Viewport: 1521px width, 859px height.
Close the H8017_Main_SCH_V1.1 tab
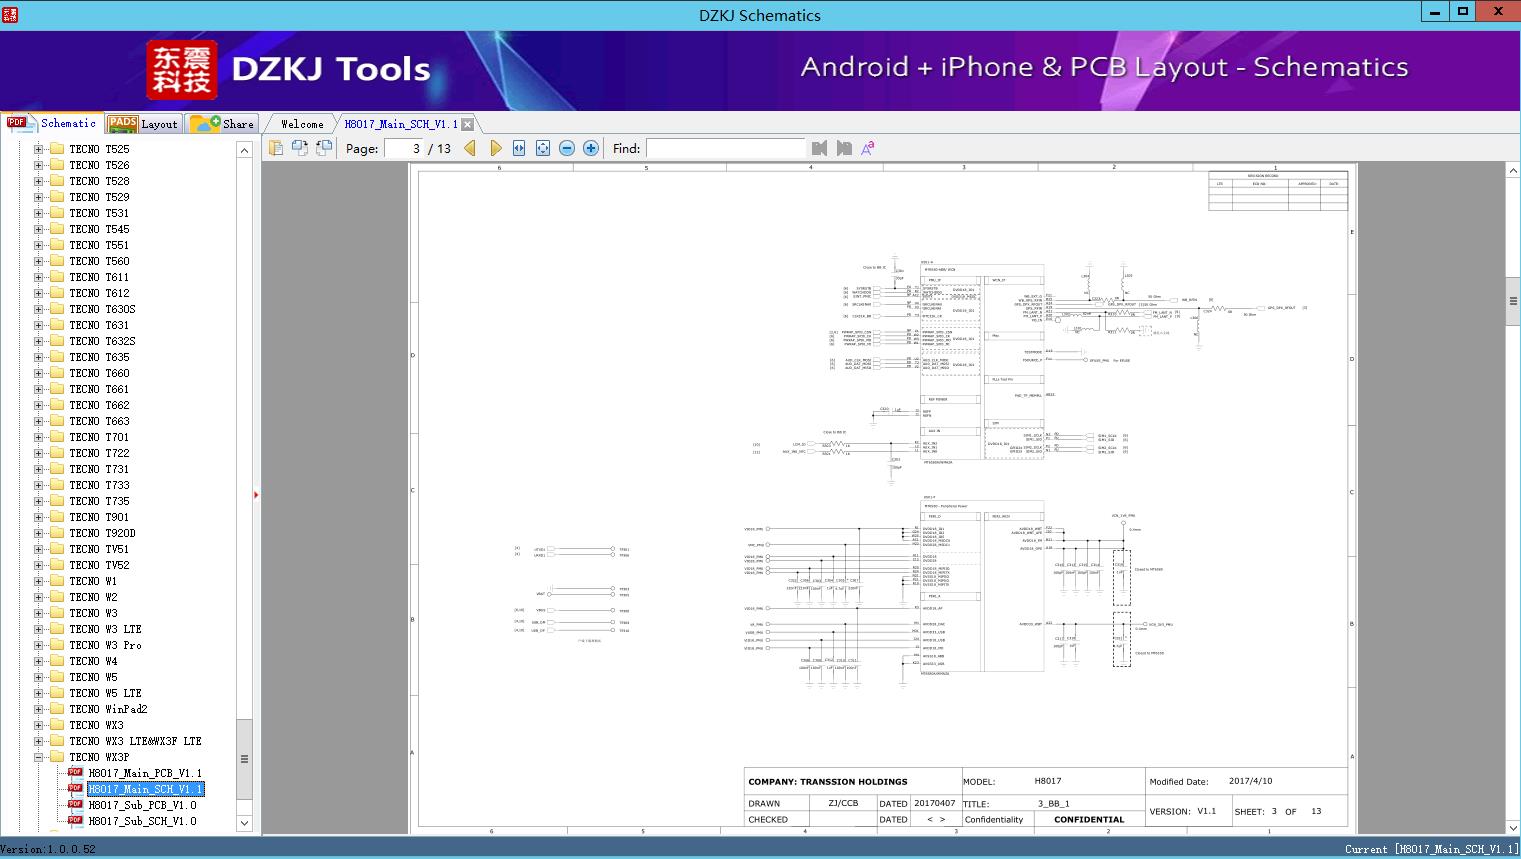467,124
